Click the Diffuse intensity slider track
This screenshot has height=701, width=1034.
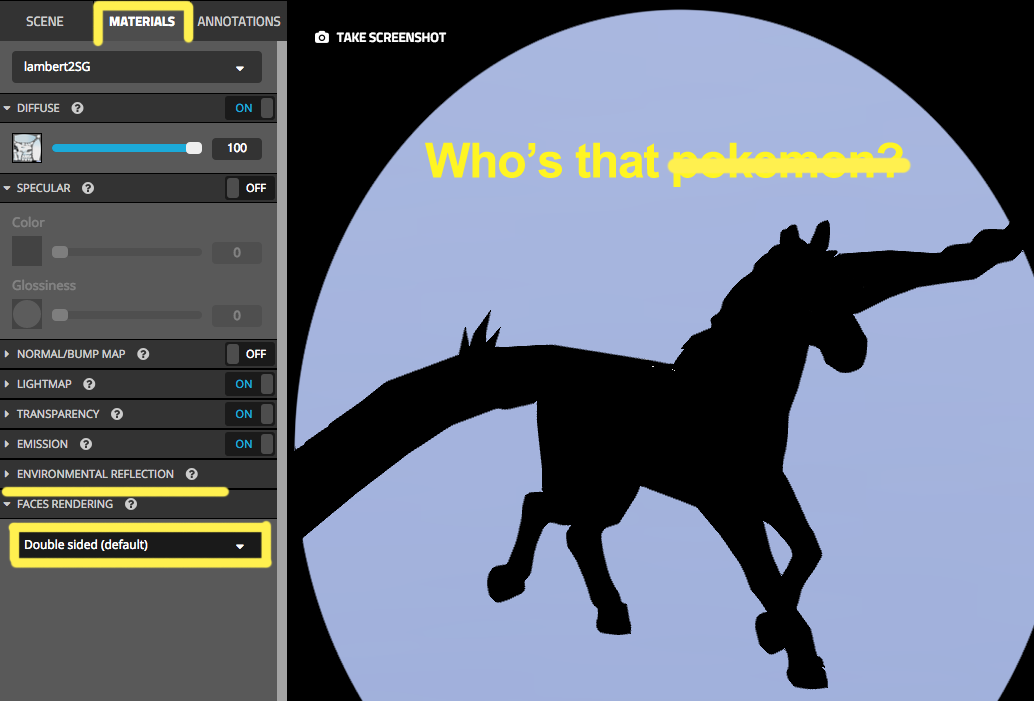[x=120, y=148]
